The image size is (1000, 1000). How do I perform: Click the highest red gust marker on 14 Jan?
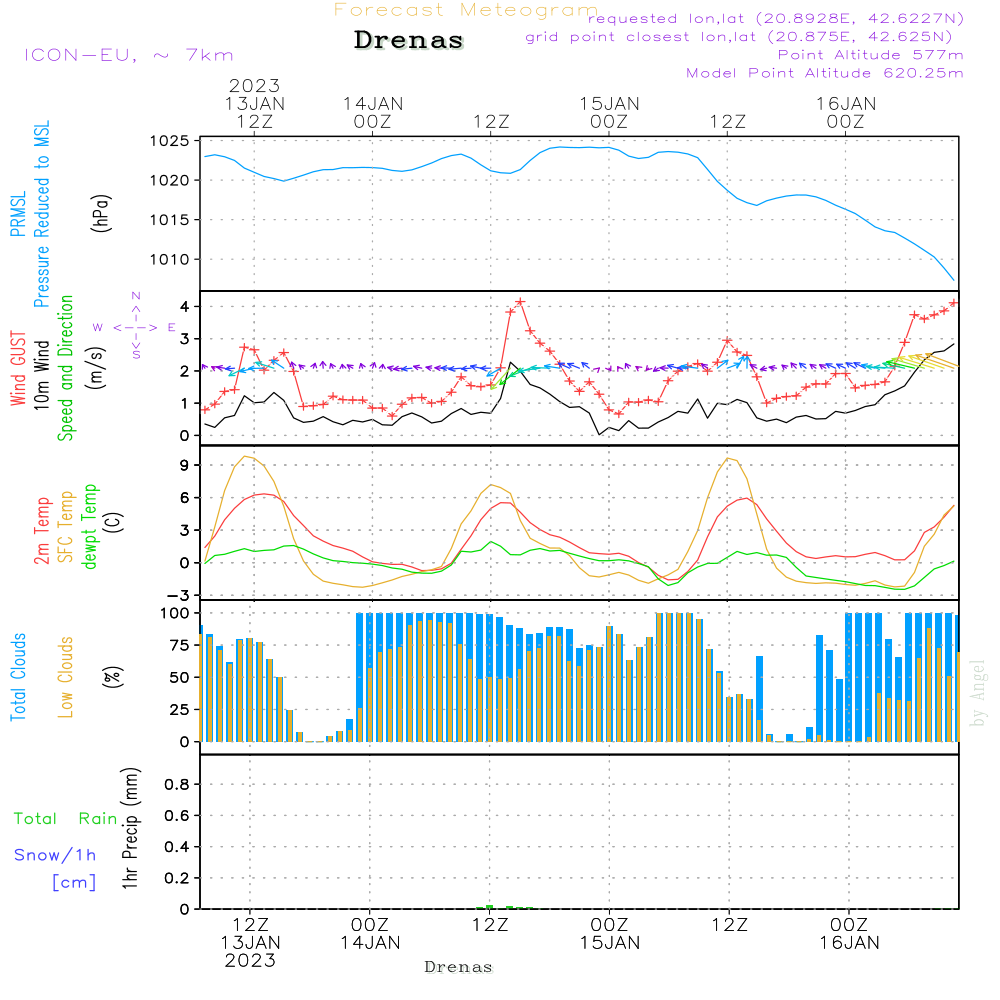tap(520, 302)
